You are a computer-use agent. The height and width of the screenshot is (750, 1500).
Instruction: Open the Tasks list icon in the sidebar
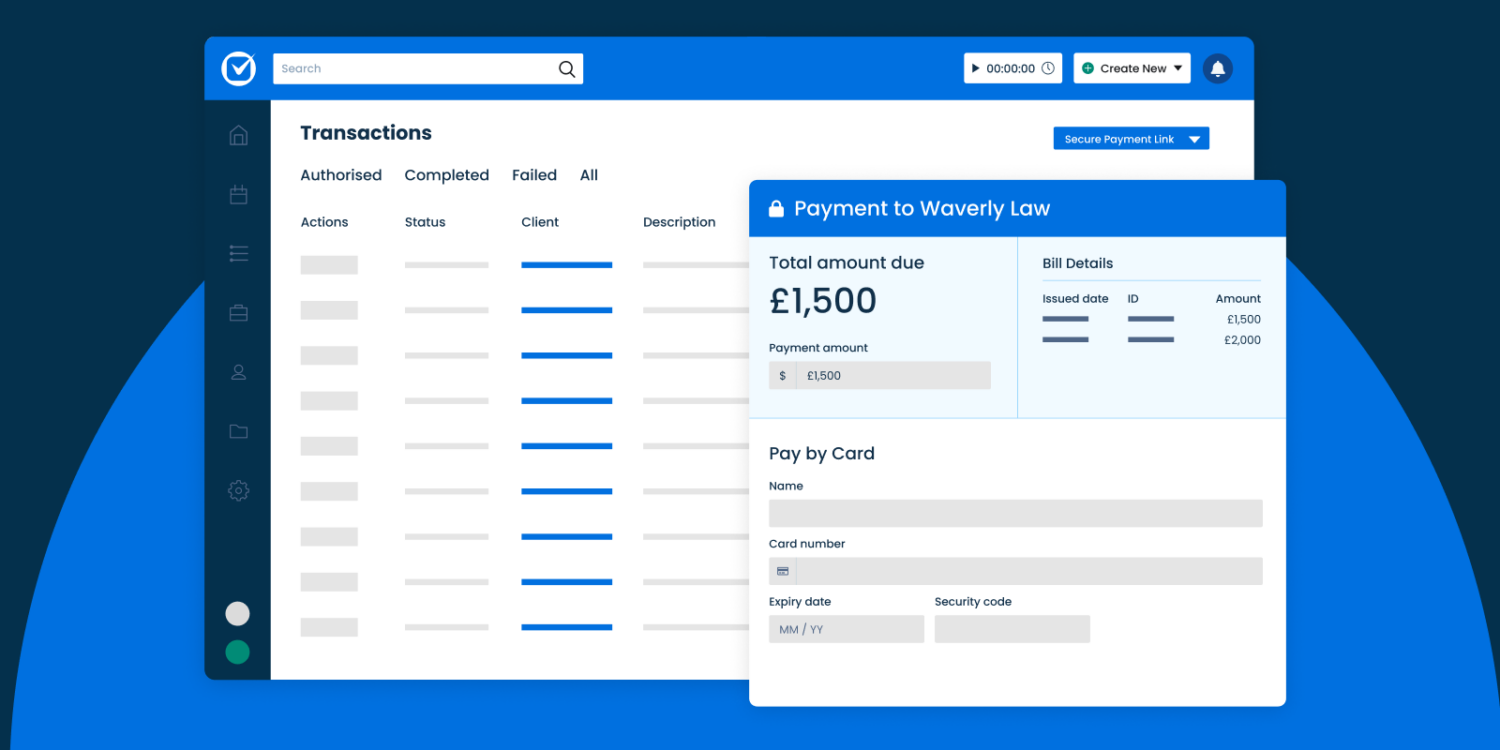(x=238, y=253)
